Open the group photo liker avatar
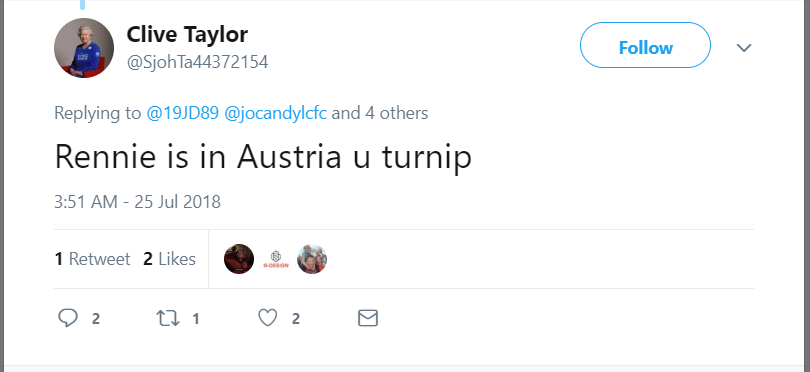Screen dimensions: 810x372 [x=312, y=259]
